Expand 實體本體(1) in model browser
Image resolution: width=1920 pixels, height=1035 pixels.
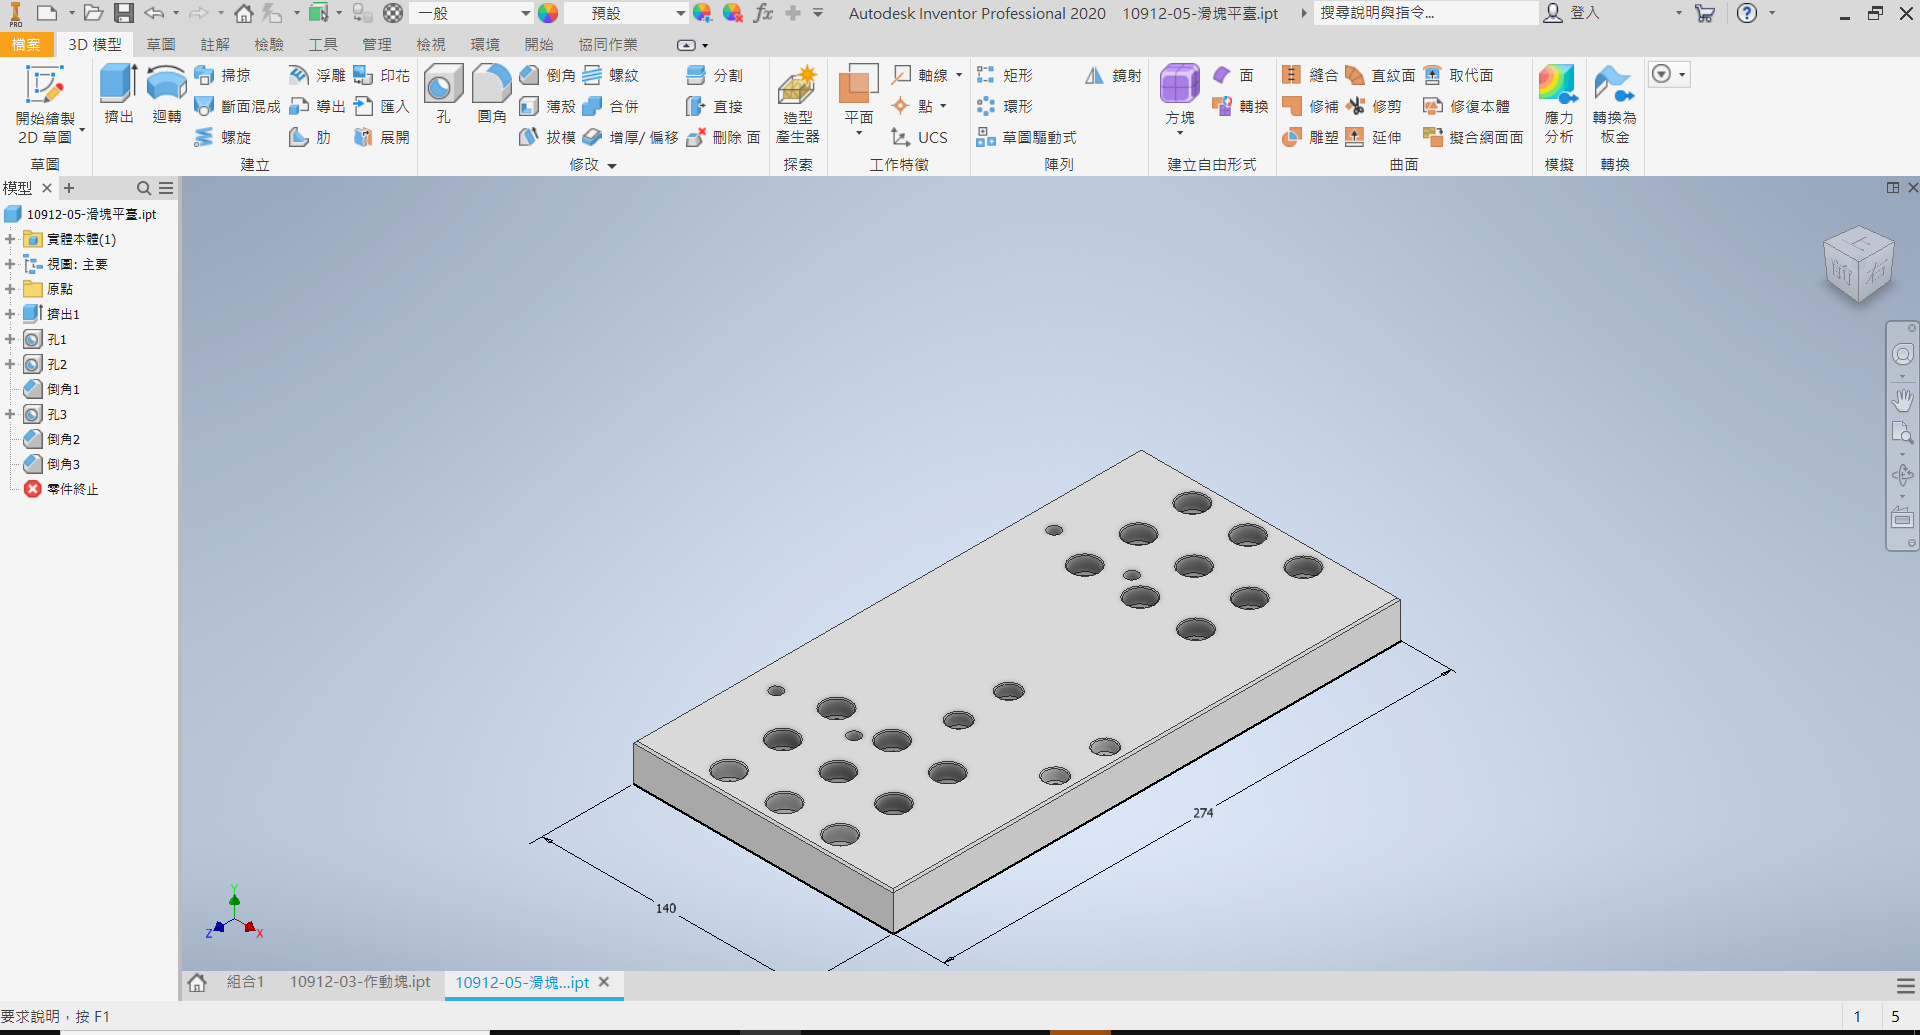(10, 239)
